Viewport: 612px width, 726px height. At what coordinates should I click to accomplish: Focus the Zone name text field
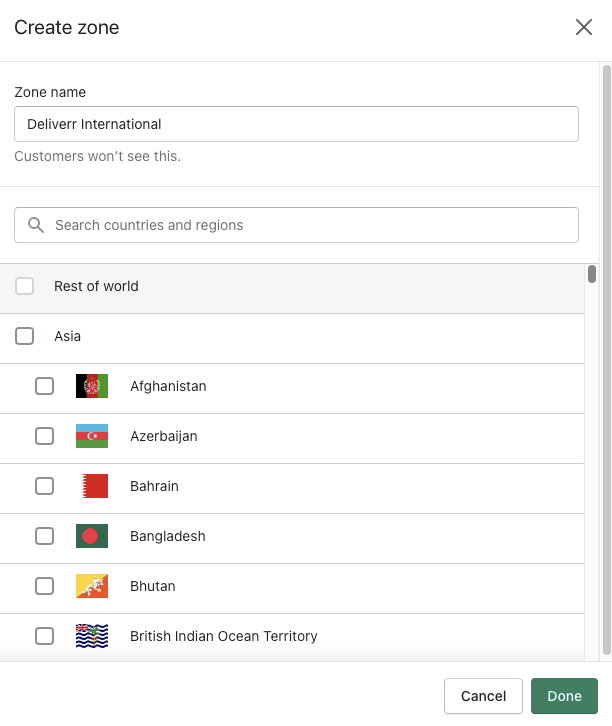pyautogui.click(x=296, y=124)
